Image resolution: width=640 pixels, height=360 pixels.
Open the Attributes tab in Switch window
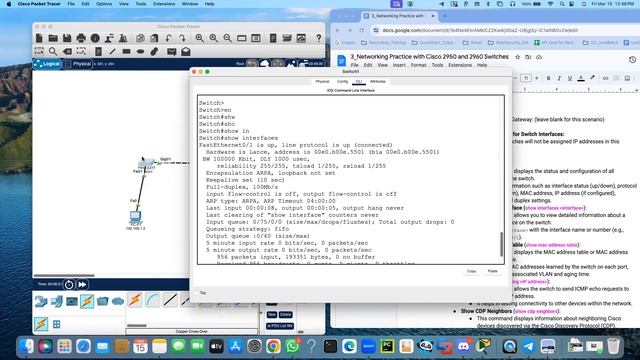[x=378, y=82]
